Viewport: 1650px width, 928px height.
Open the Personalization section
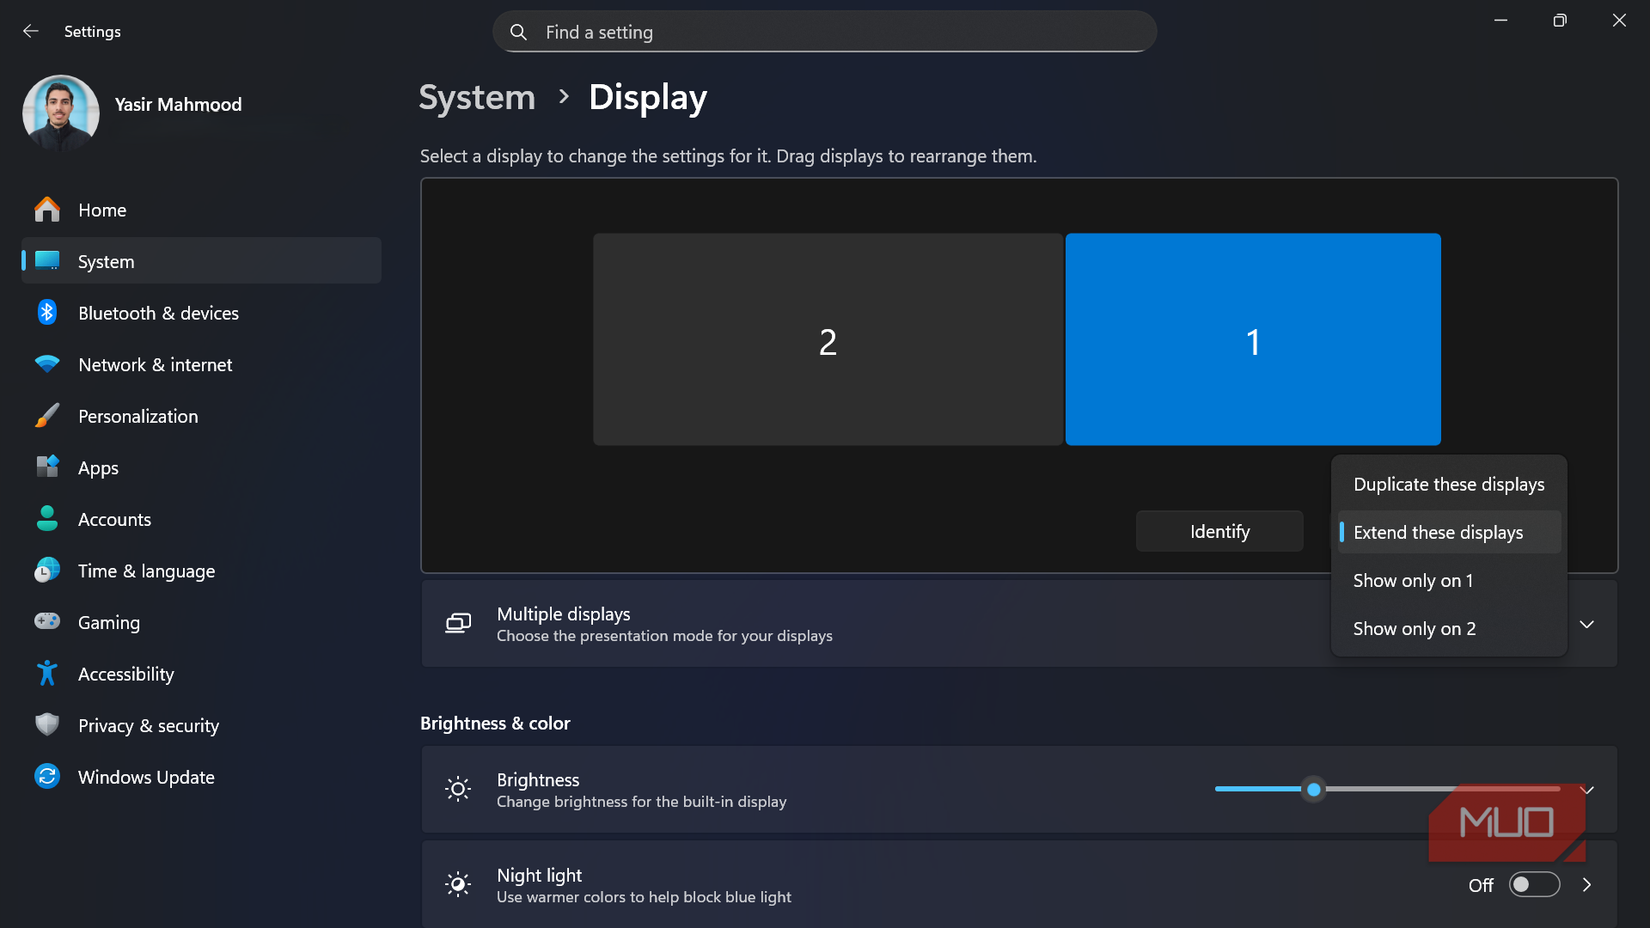137,416
